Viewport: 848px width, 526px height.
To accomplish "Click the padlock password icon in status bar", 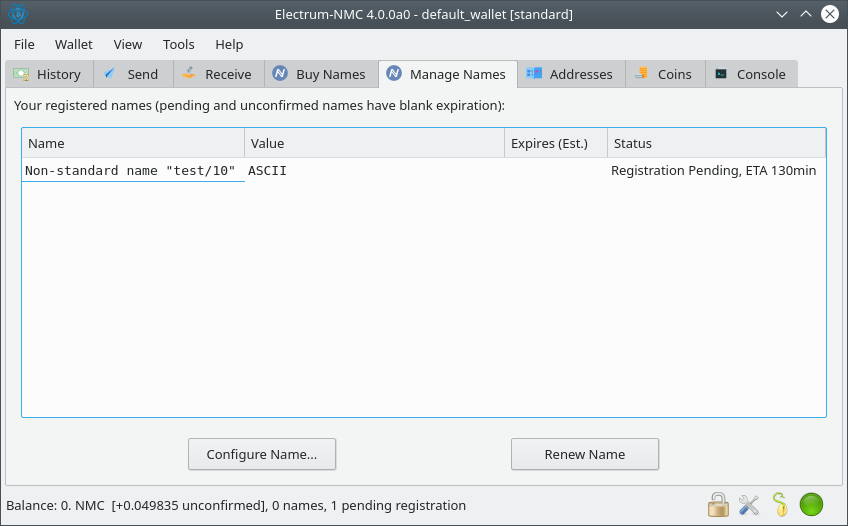I will (718, 505).
